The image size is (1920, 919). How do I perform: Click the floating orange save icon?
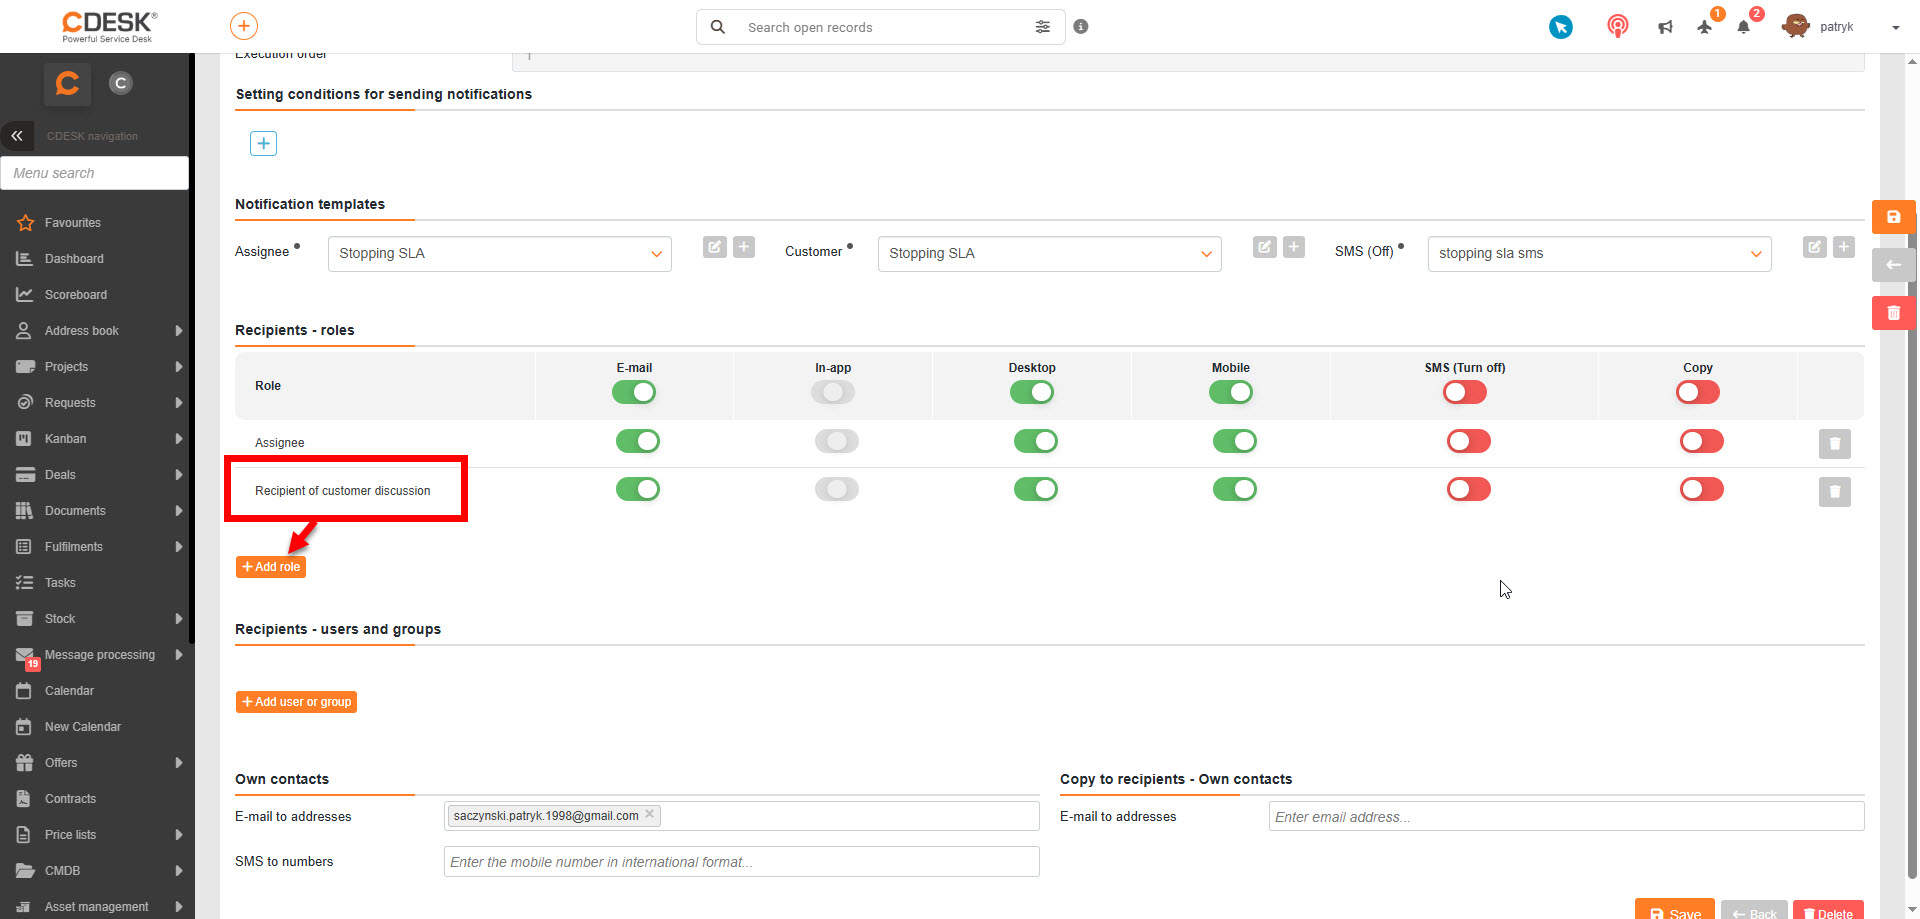(1893, 217)
